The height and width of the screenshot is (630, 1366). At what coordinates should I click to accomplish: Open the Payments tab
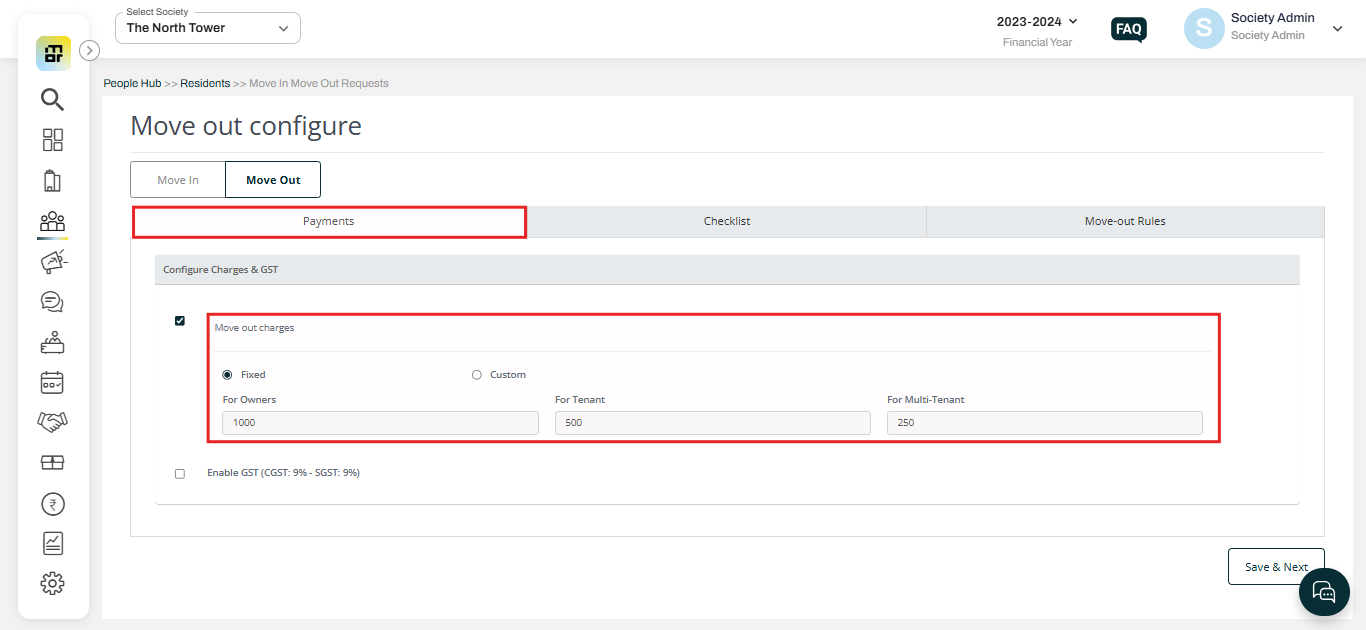pyautogui.click(x=329, y=222)
